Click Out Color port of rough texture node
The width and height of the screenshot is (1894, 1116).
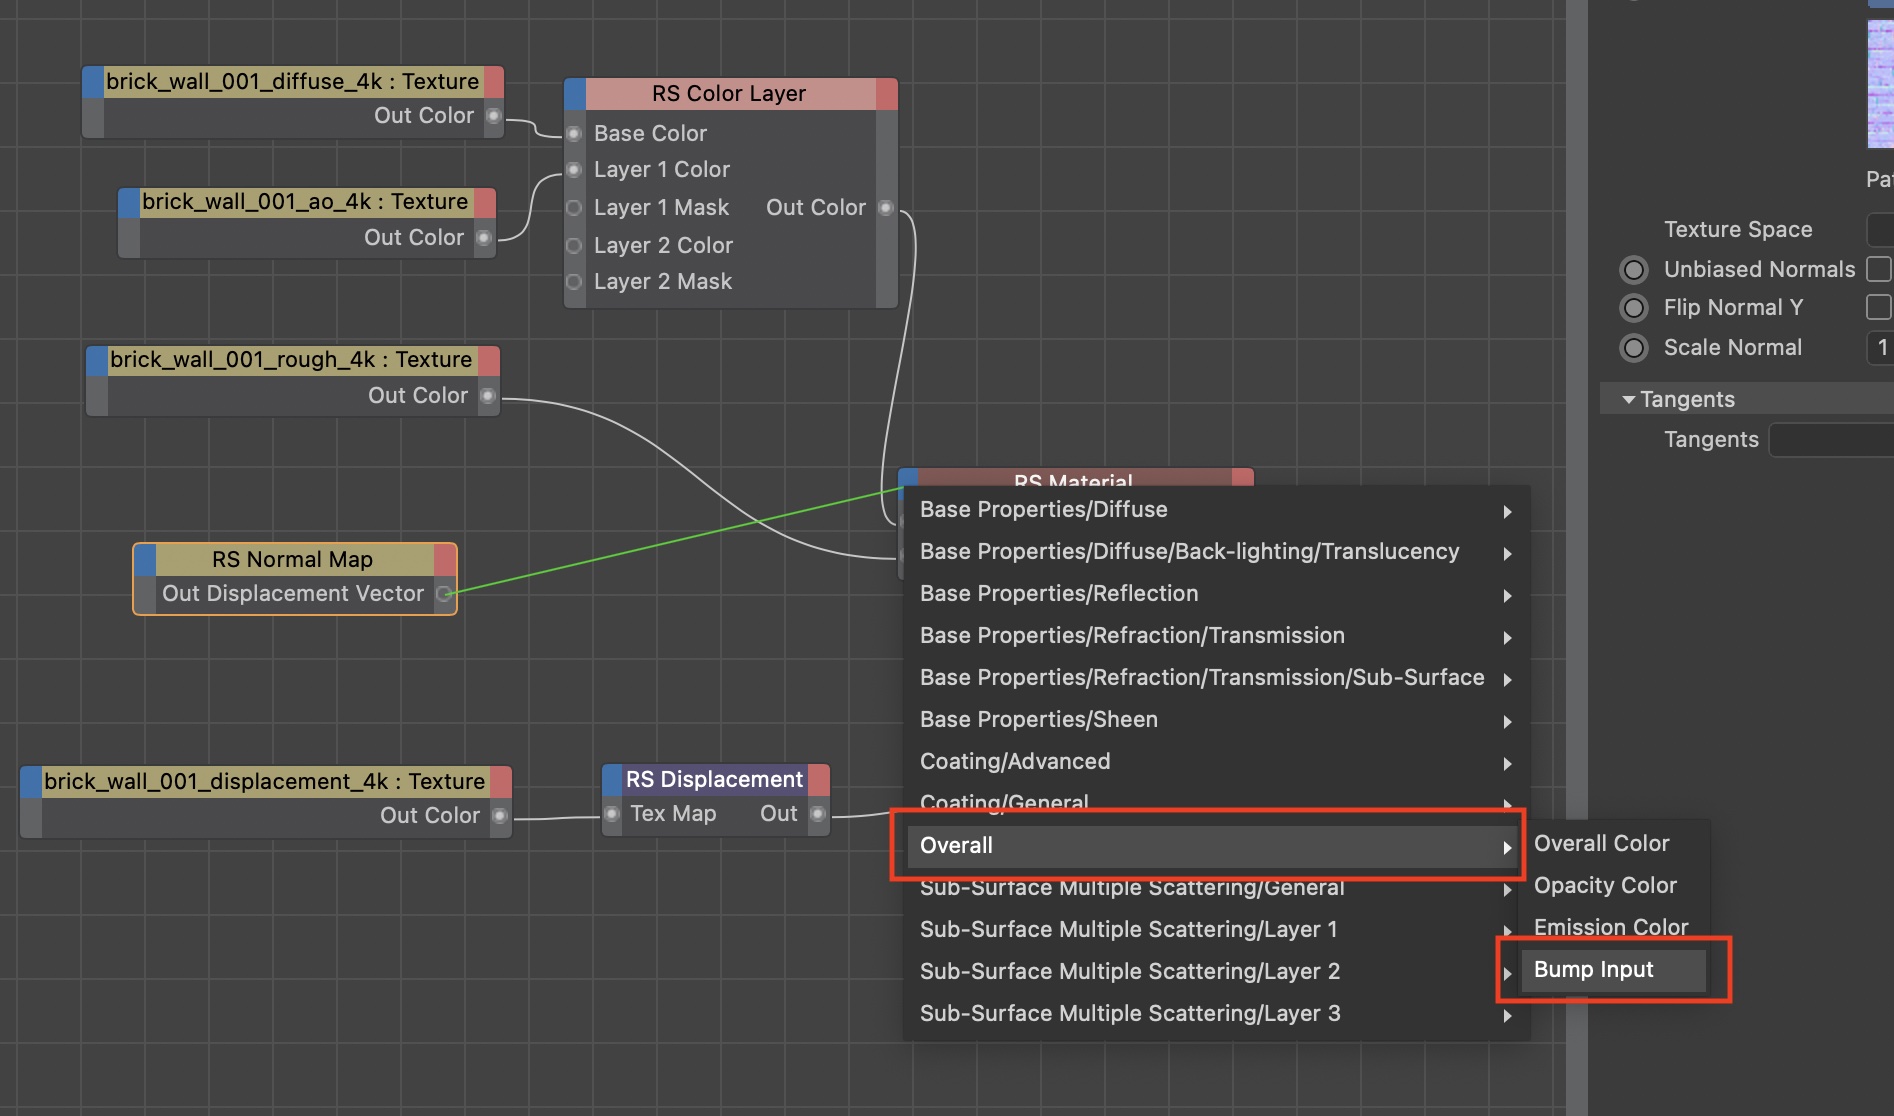[x=488, y=396]
